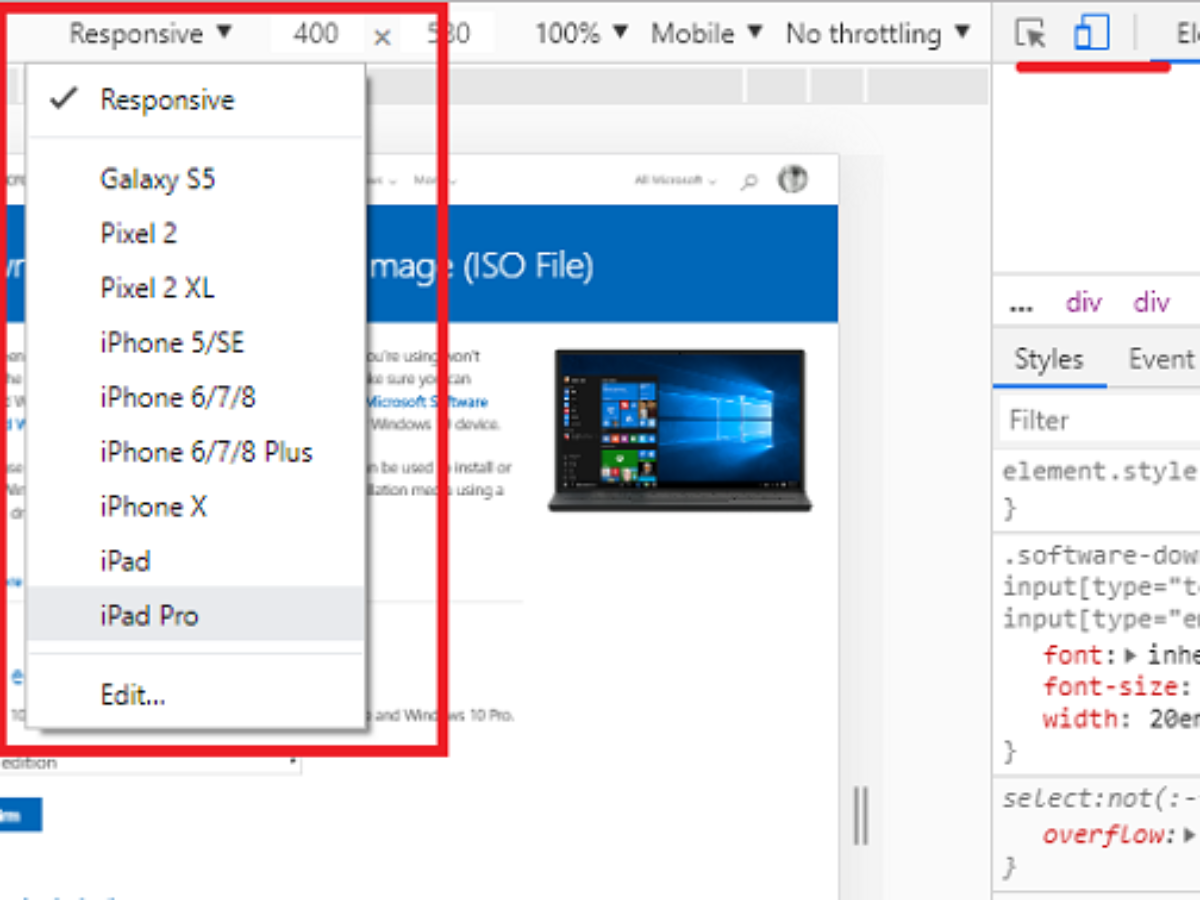The image size is (1200, 900).
Task: Click the first div breadcrumb
Action: (x=1083, y=303)
